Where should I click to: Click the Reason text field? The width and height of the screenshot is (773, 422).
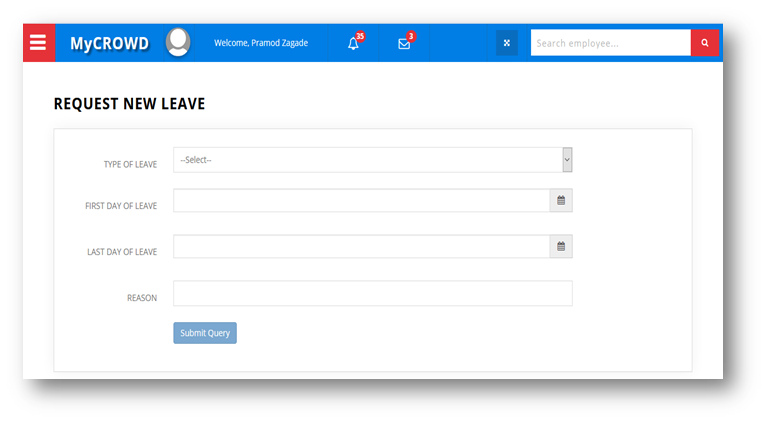click(x=372, y=293)
